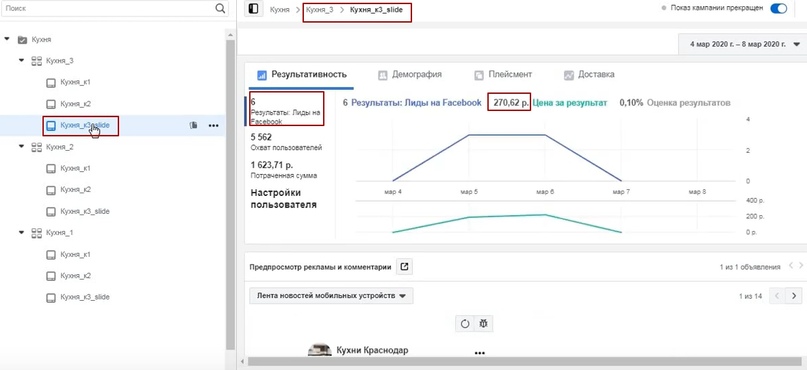Toggle the sidebar panel icon

click(x=253, y=9)
